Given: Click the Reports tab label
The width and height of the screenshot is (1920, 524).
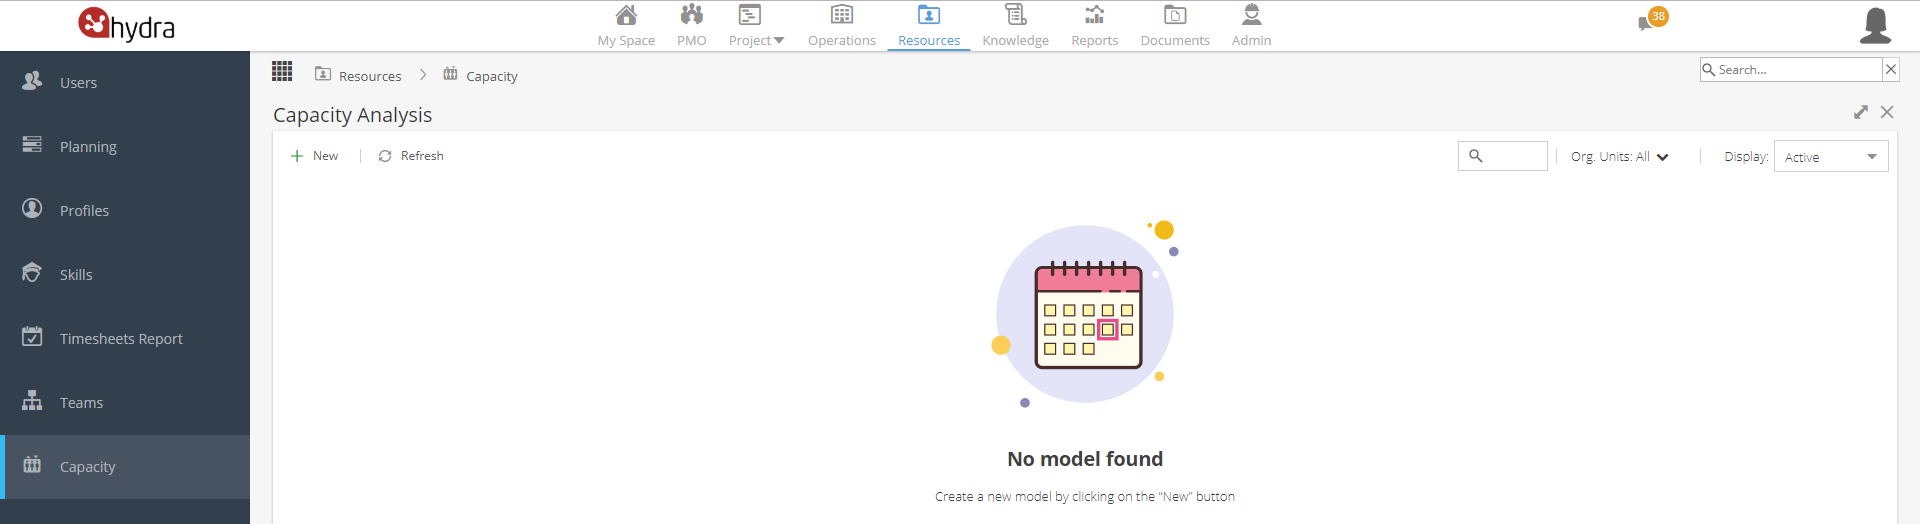Looking at the screenshot, I should [x=1095, y=41].
